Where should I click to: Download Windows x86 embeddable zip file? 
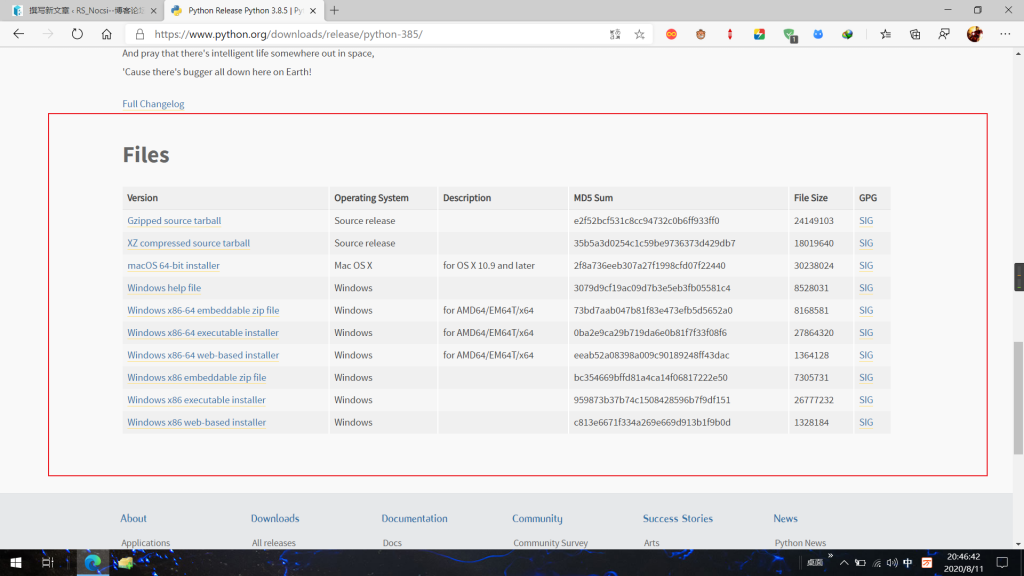(x=197, y=377)
